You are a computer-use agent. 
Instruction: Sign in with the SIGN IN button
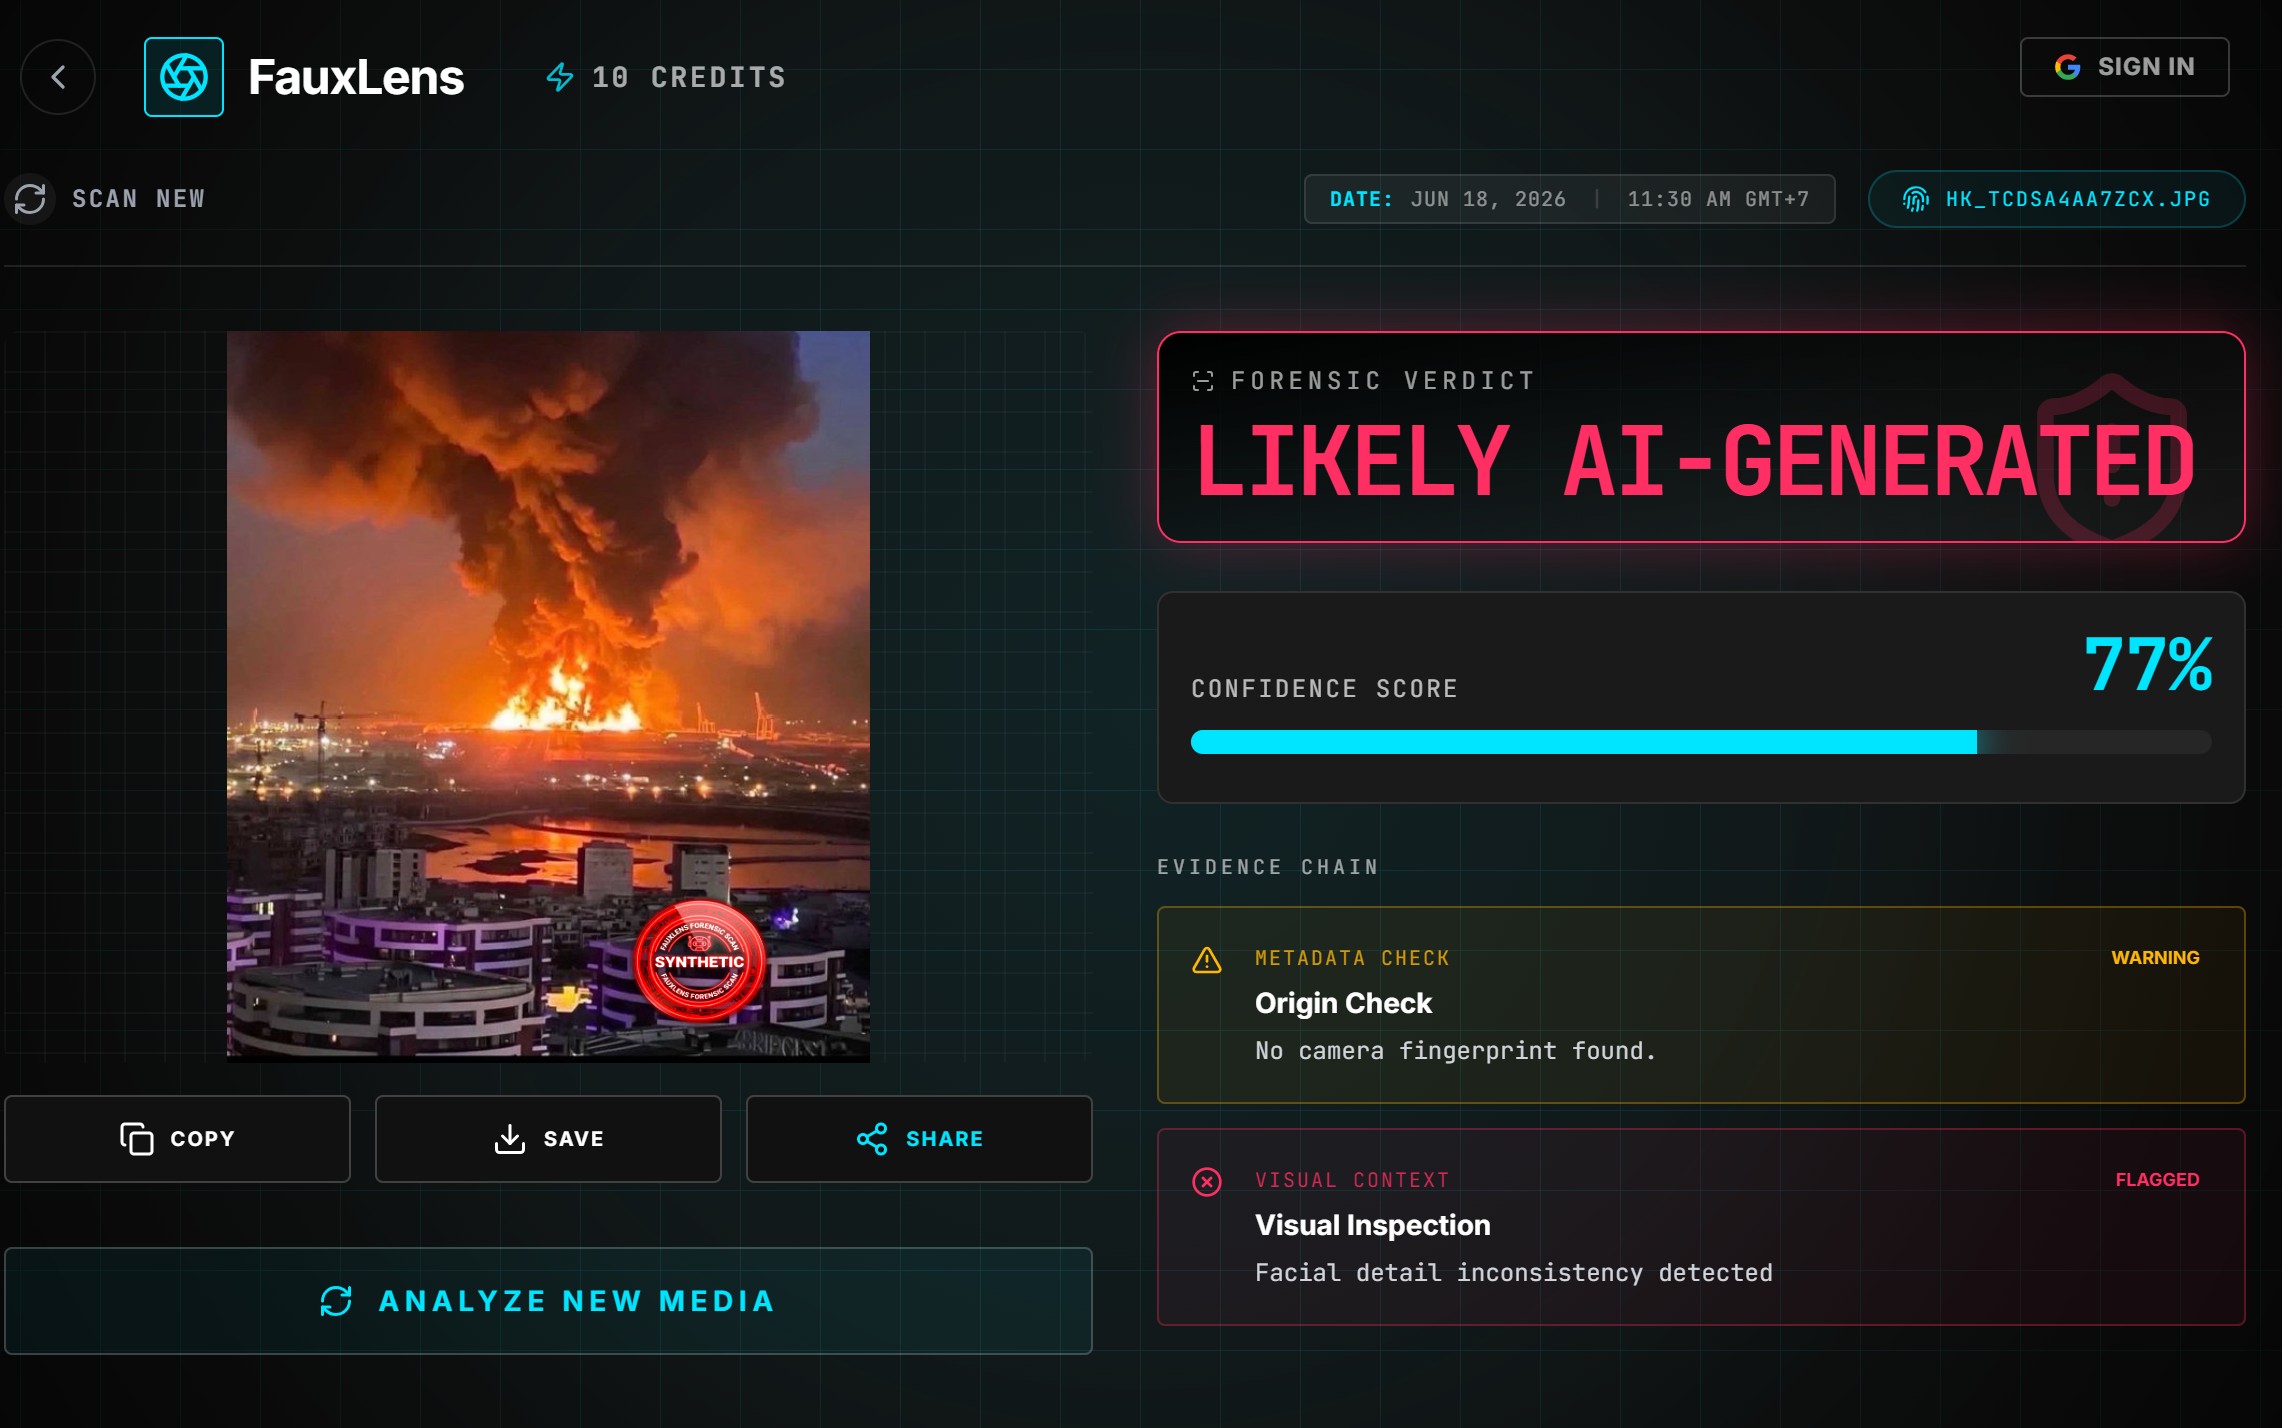tap(2124, 67)
